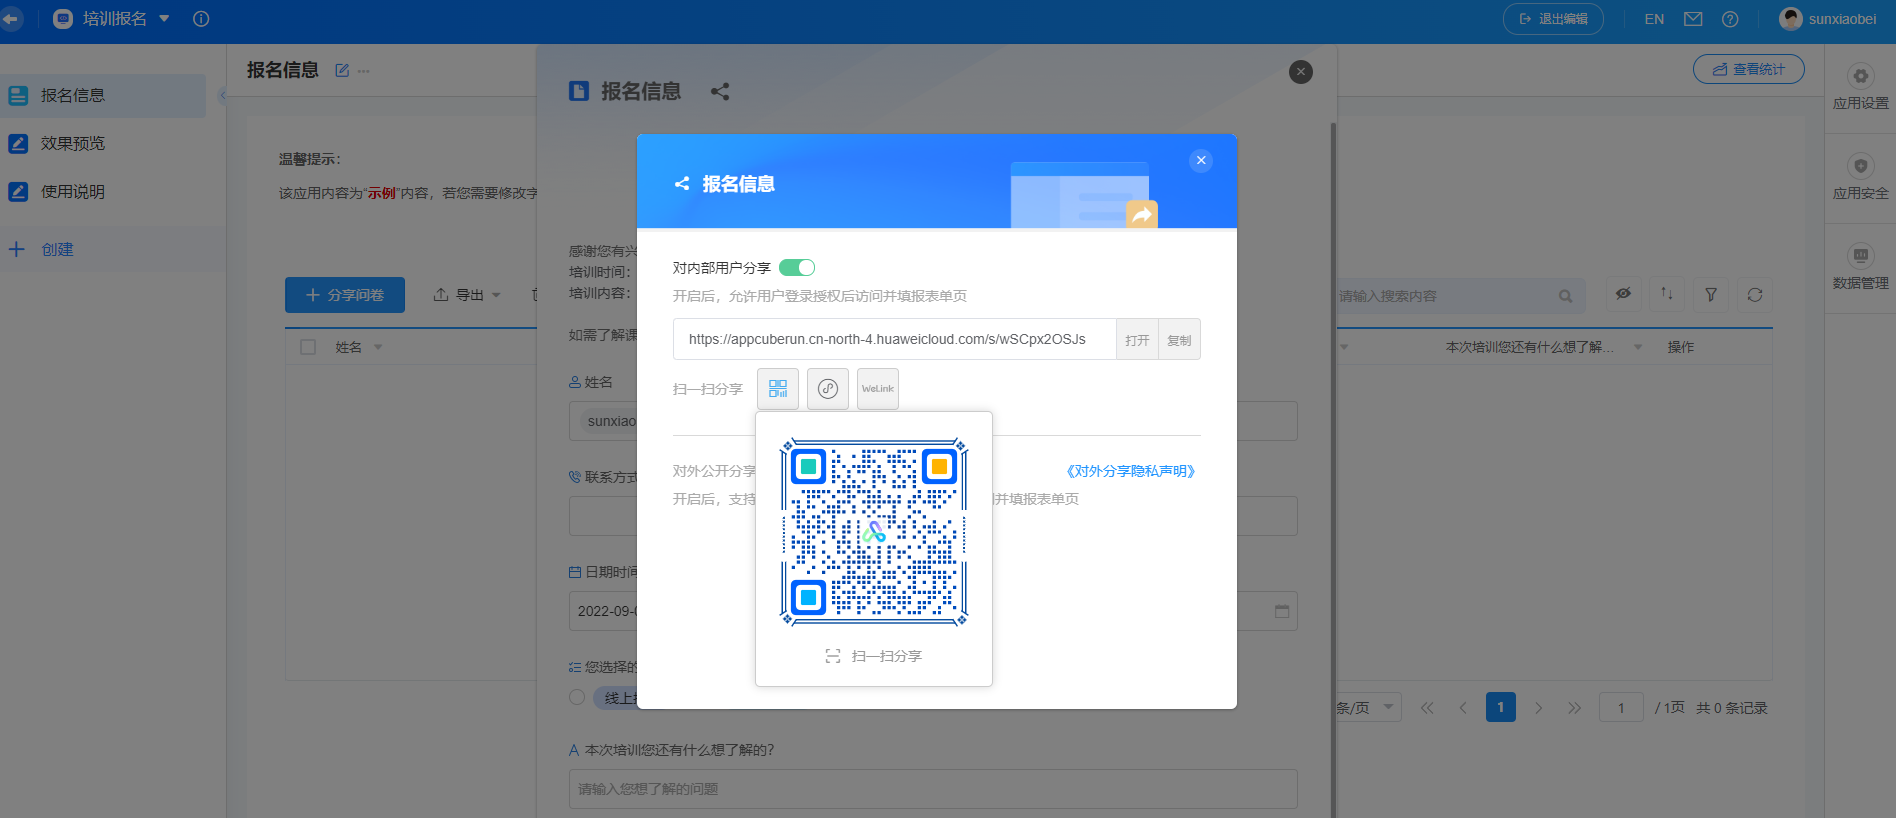Close the 报名信息 share dialog

click(x=1201, y=161)
